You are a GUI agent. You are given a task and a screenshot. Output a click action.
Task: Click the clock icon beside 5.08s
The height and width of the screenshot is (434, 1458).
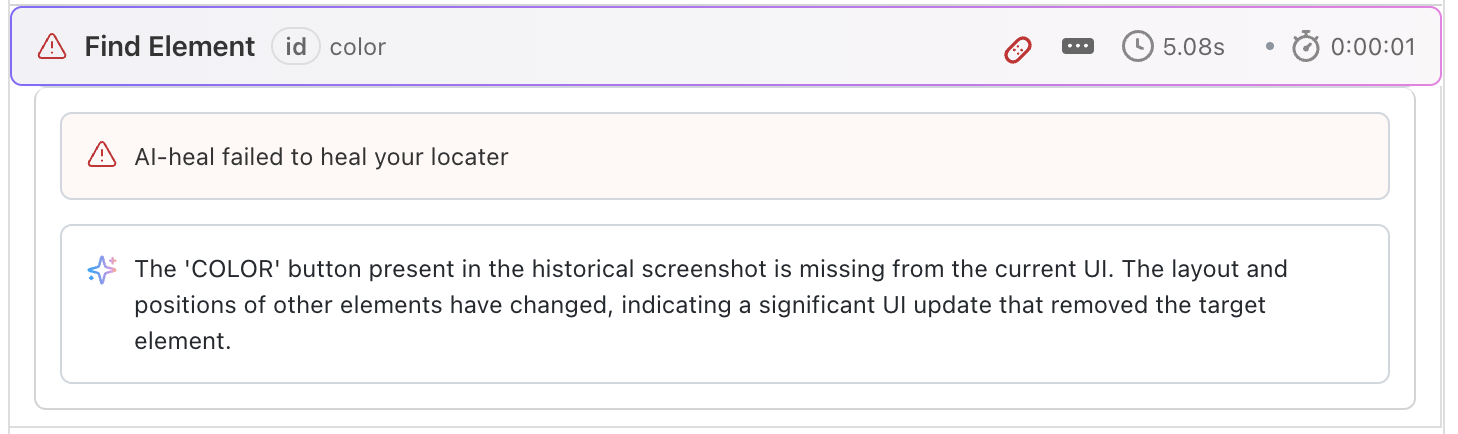(1138, 47)
